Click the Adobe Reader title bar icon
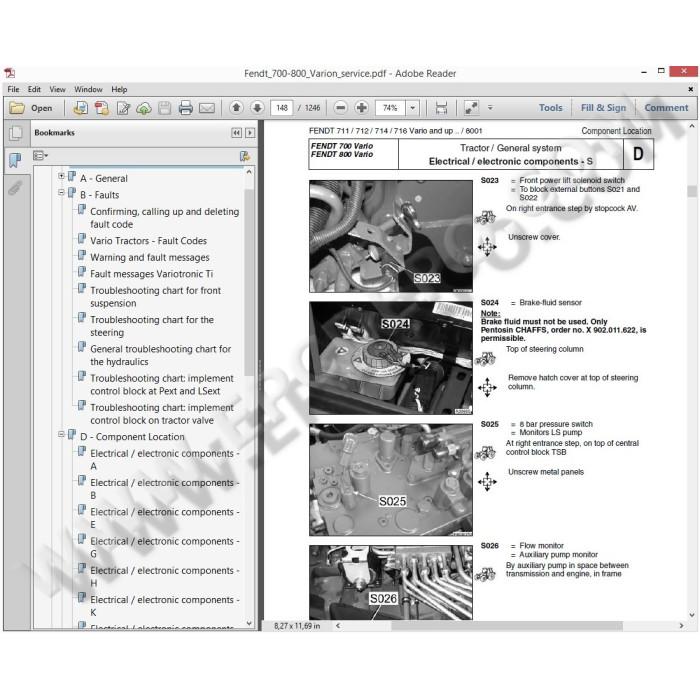 (10, 73)
